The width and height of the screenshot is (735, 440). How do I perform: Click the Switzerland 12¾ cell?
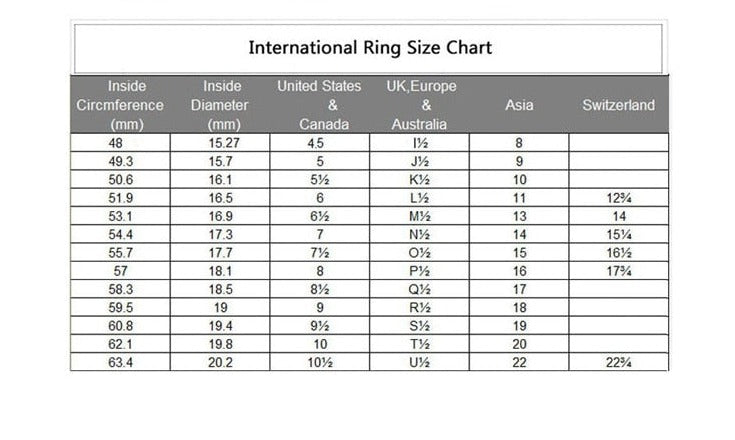(618, 198)
